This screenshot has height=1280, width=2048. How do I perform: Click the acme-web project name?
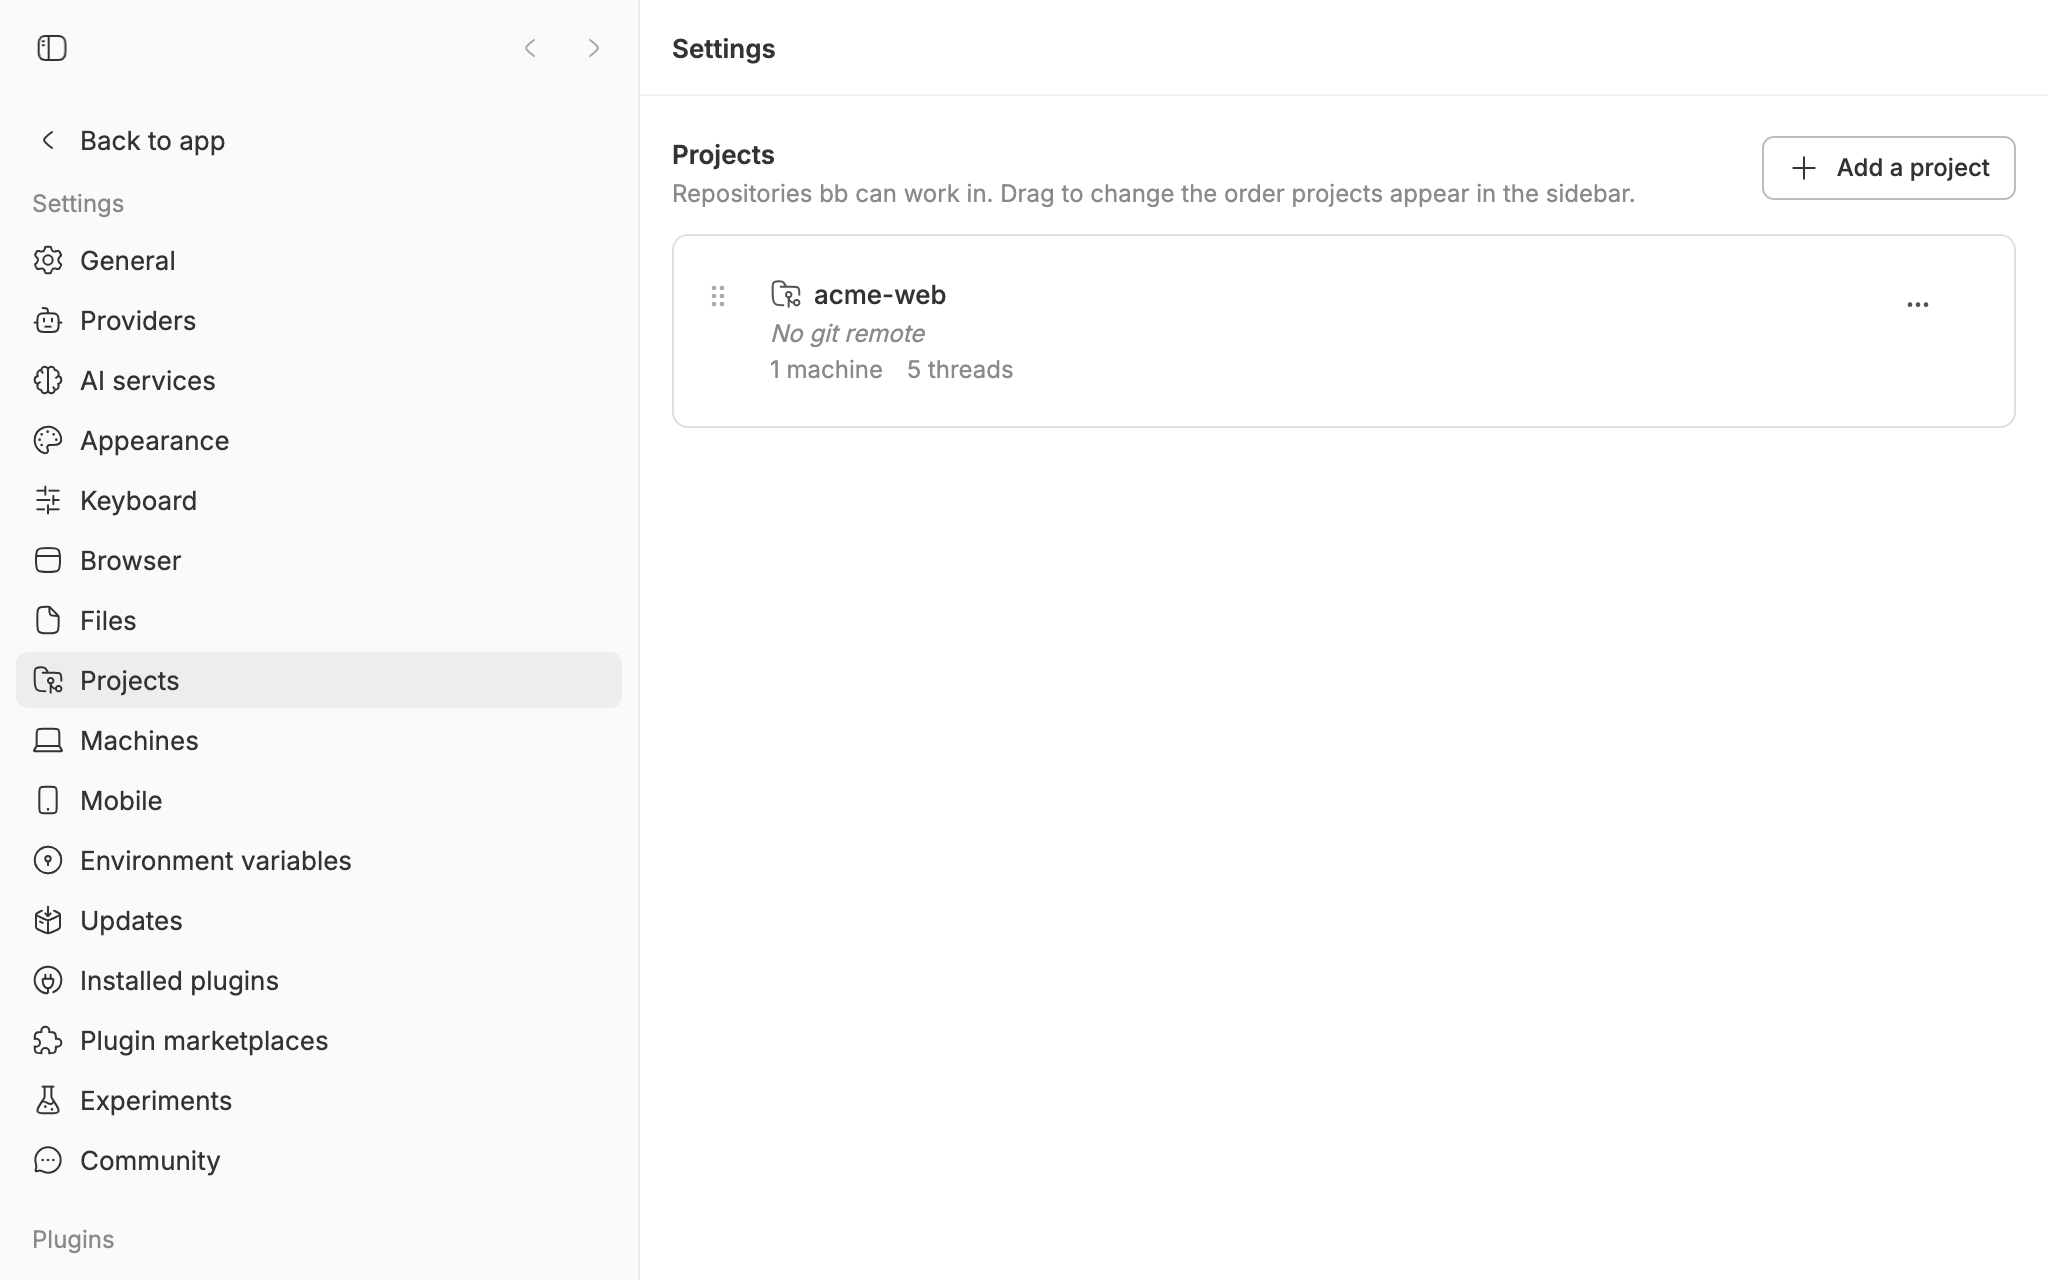(x=880, y=294)
